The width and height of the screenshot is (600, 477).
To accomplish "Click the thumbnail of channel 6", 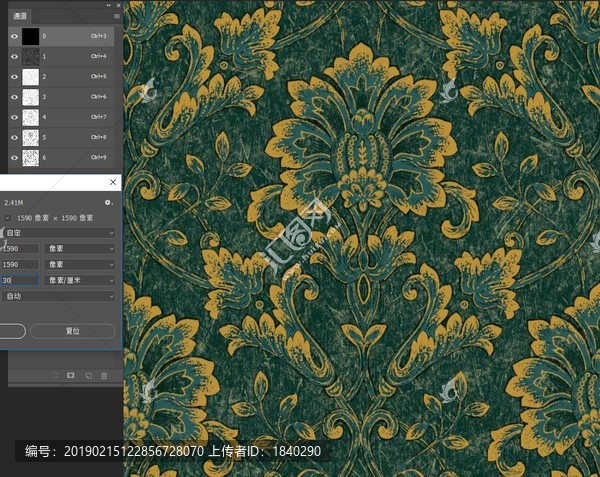I will coord(31,158).
